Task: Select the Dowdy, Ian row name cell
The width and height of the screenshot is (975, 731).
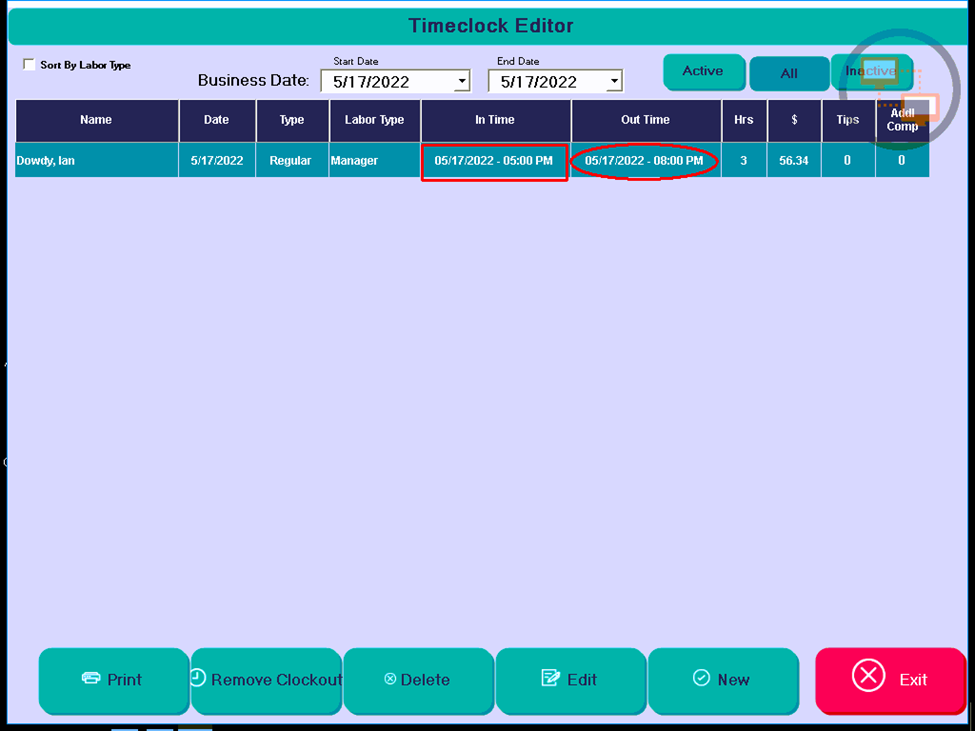Action: click(96, 160)
